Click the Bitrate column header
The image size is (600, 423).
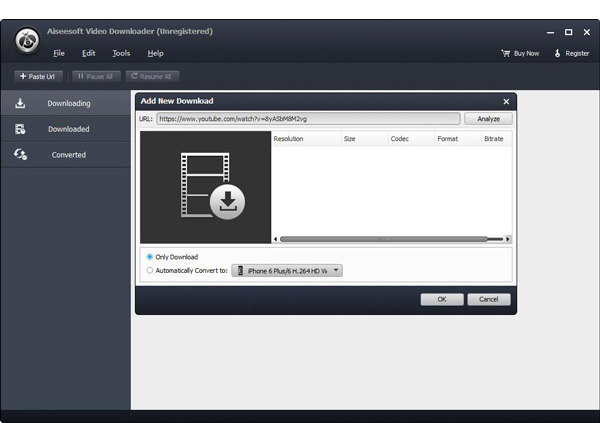pyautogui.click(x=496, y=139)
